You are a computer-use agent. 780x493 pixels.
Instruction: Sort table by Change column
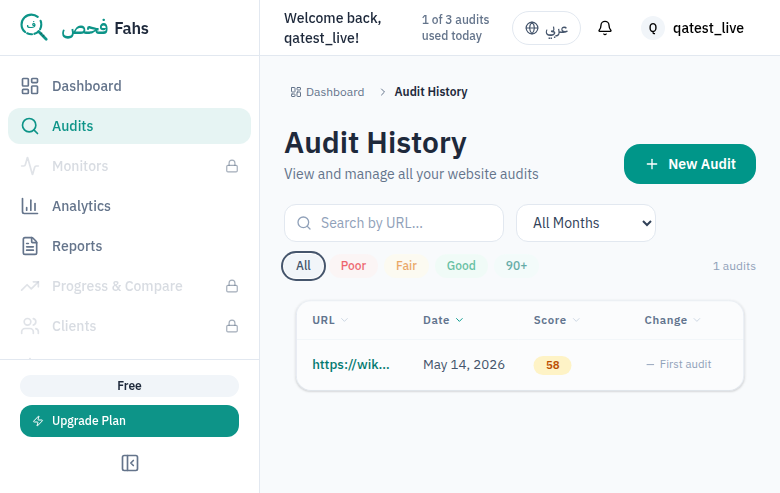pos(673,320)
